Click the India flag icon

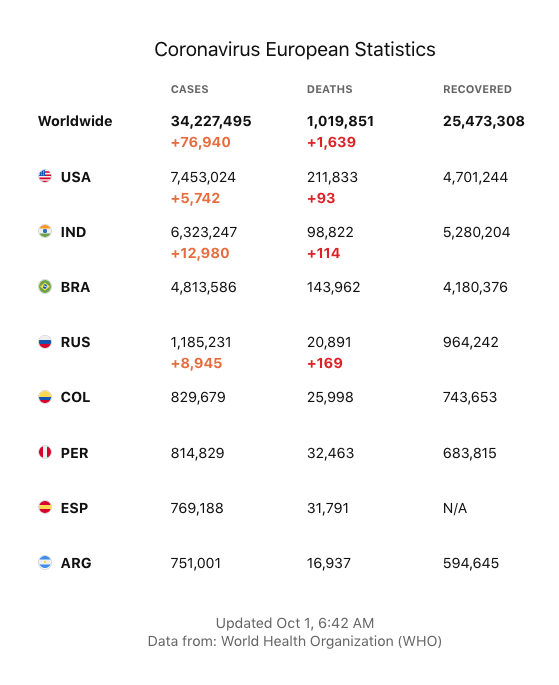click(45, 231)
